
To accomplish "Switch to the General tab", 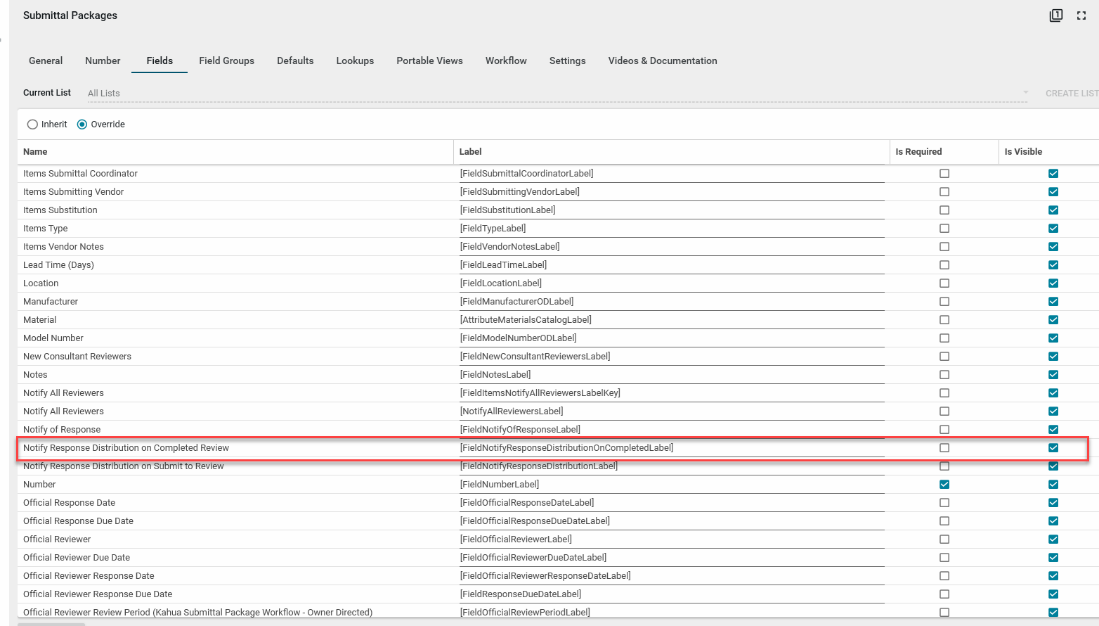I will [45, 61].
